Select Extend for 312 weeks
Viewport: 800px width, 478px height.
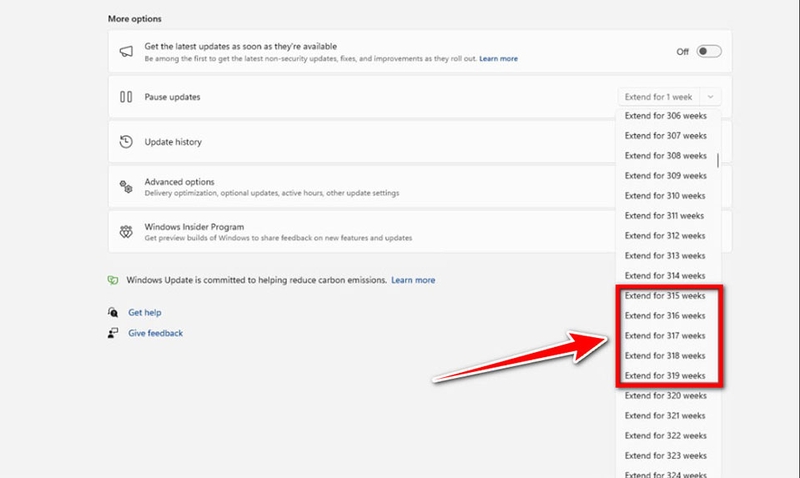click(x=666, y=236)
